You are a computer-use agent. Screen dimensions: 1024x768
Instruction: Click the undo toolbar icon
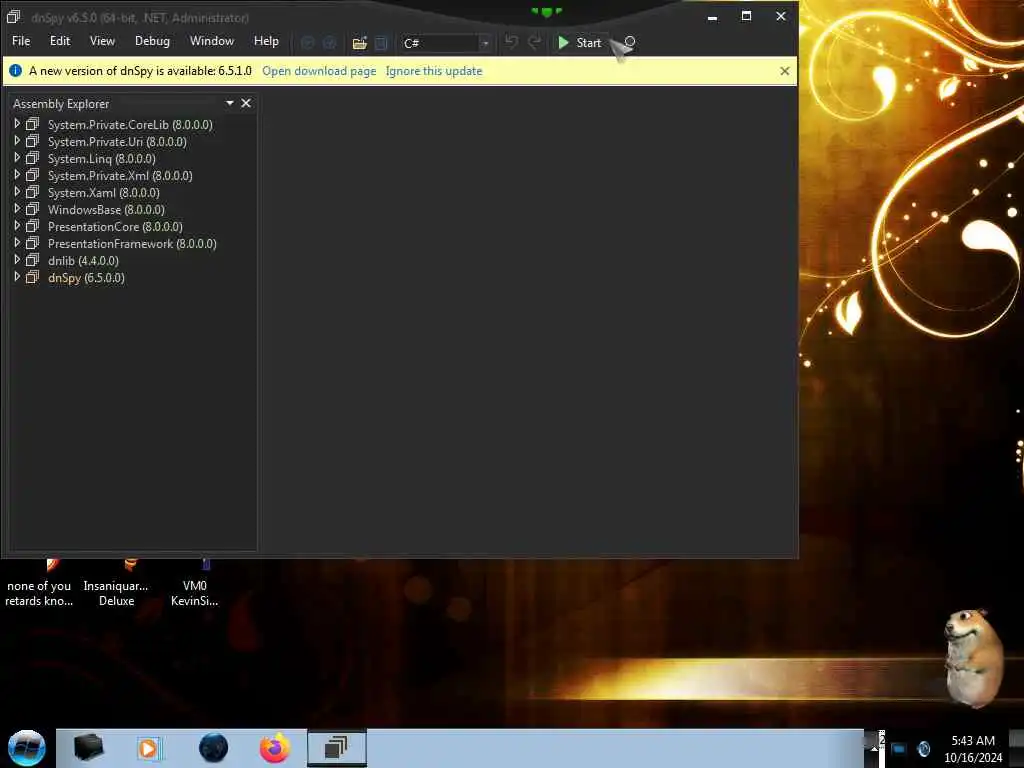pos(511,42)
